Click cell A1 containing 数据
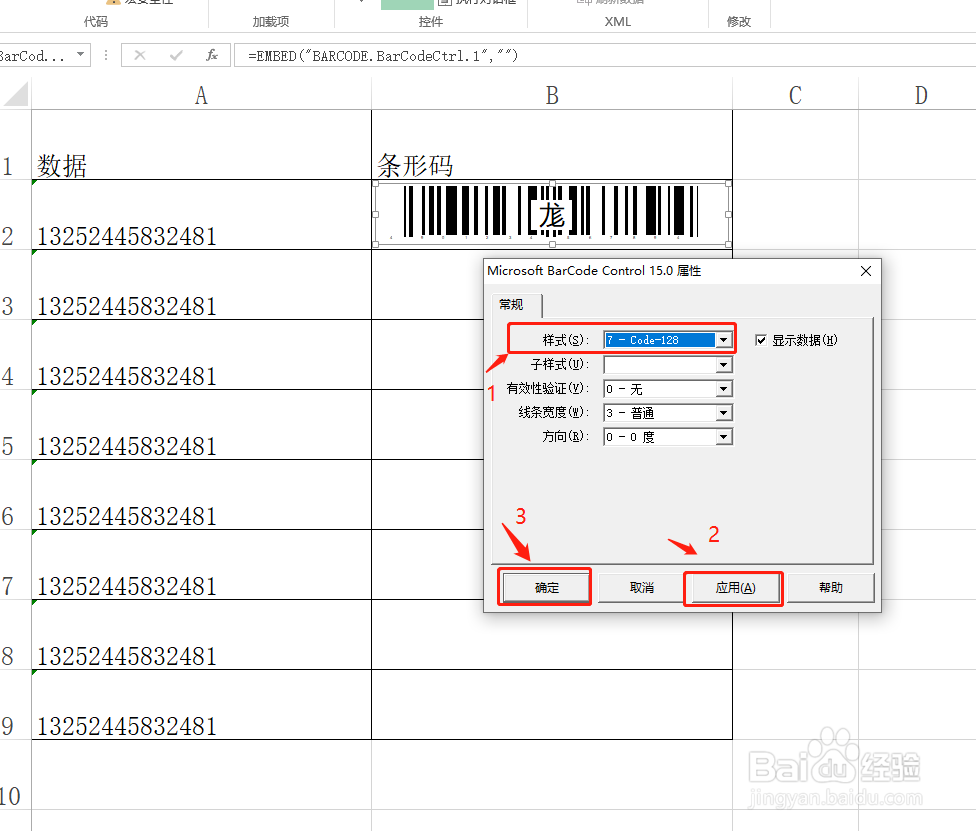 pos(201,145)
